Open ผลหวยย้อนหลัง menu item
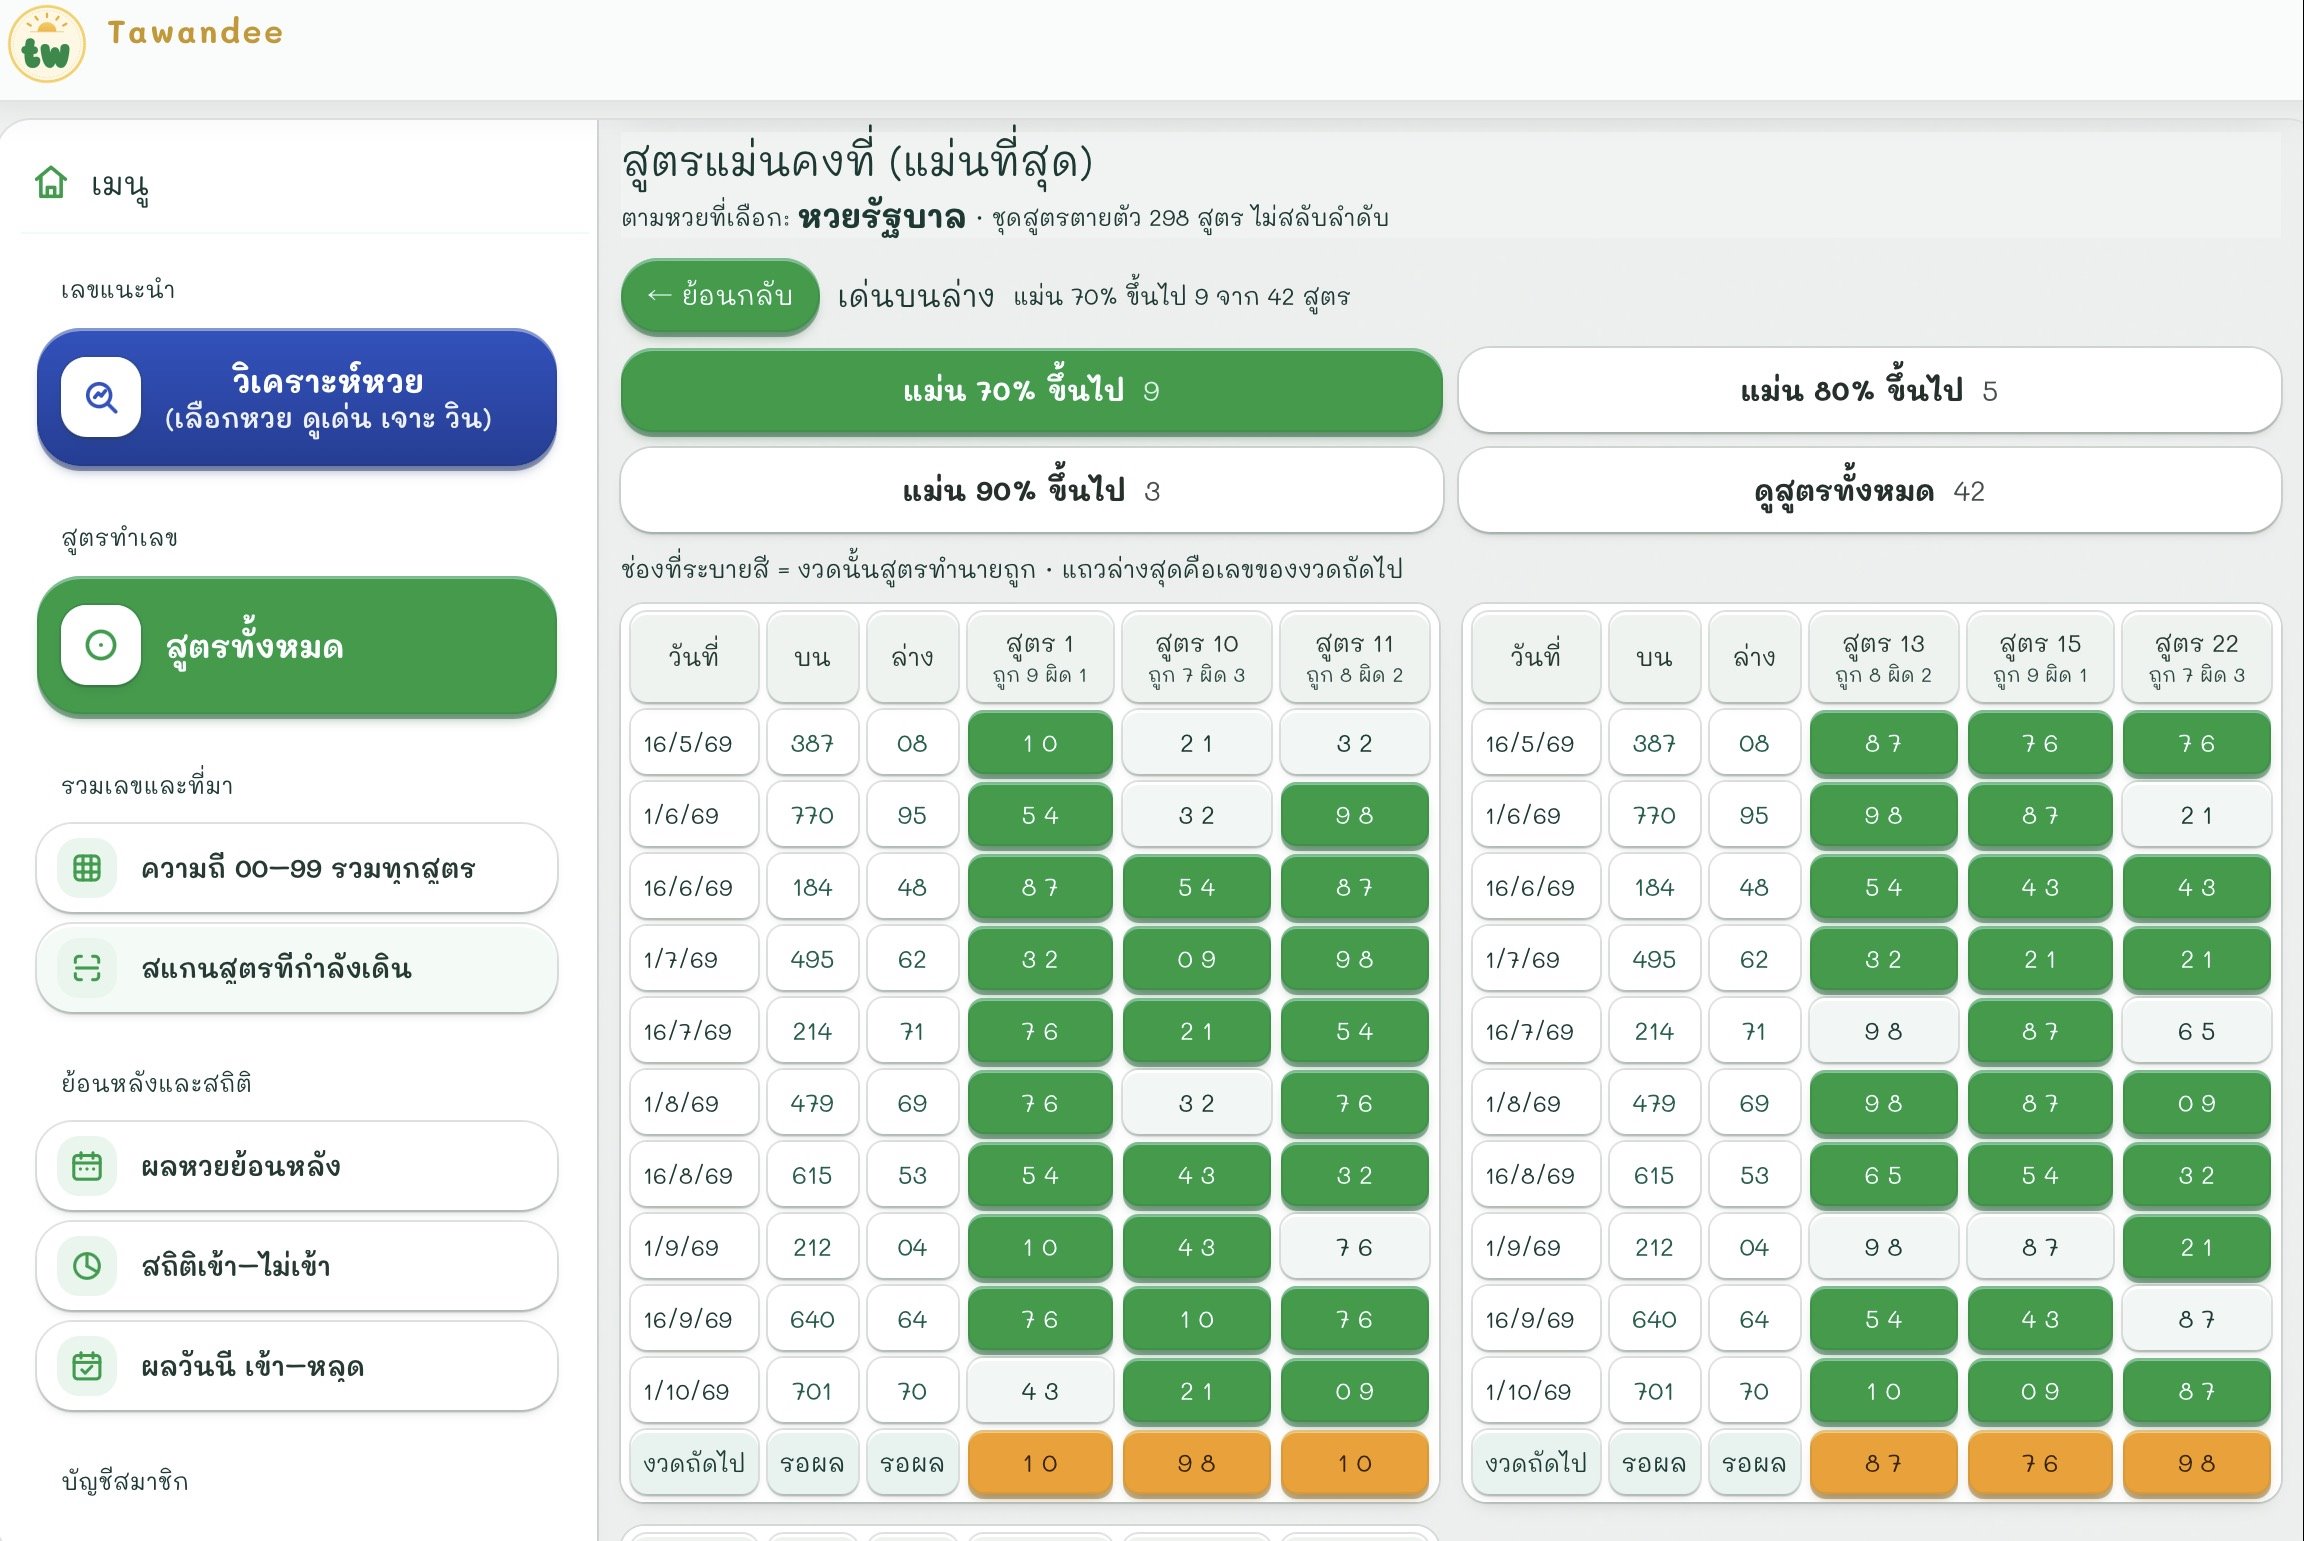The height and width of the screenshot is (1541, 2304). pos(297,1166)
